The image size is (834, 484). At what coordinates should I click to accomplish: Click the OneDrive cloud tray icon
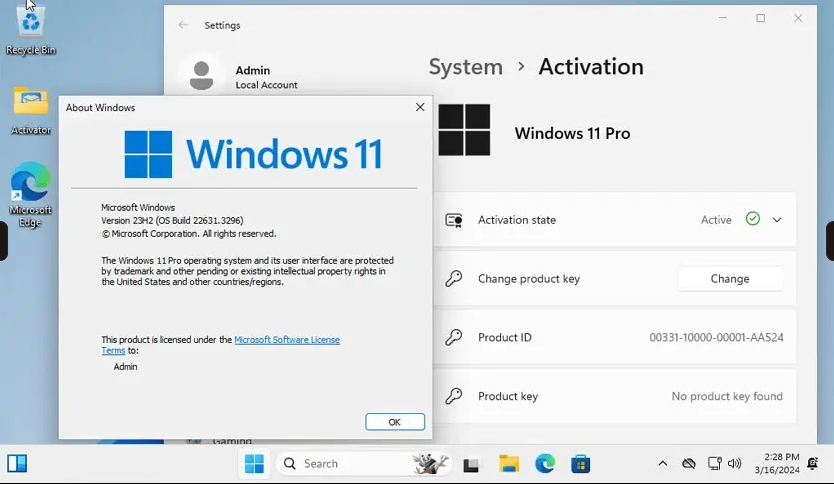(x=689, y=464)
